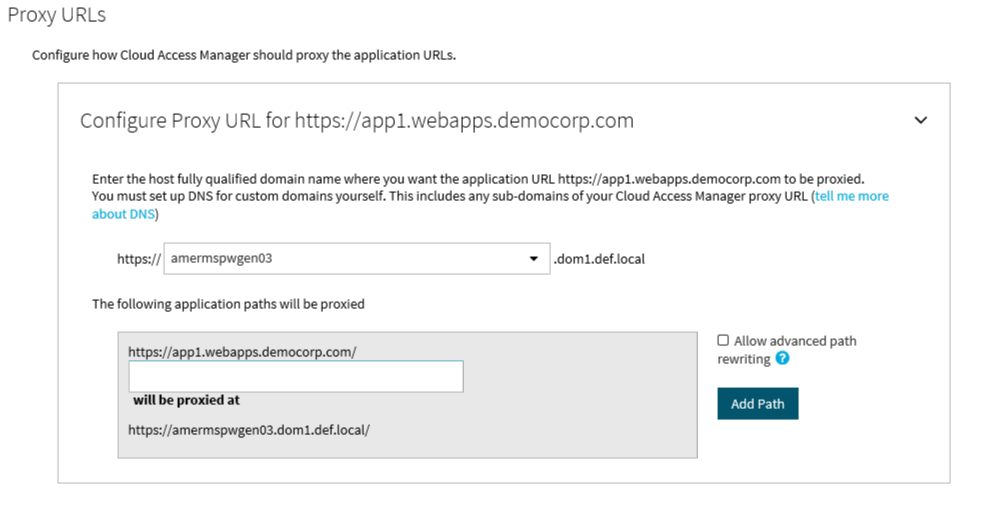Click 'The following application paths will be proxied'
This screenshot has height=508, width=991.
[x=228, y=304]
